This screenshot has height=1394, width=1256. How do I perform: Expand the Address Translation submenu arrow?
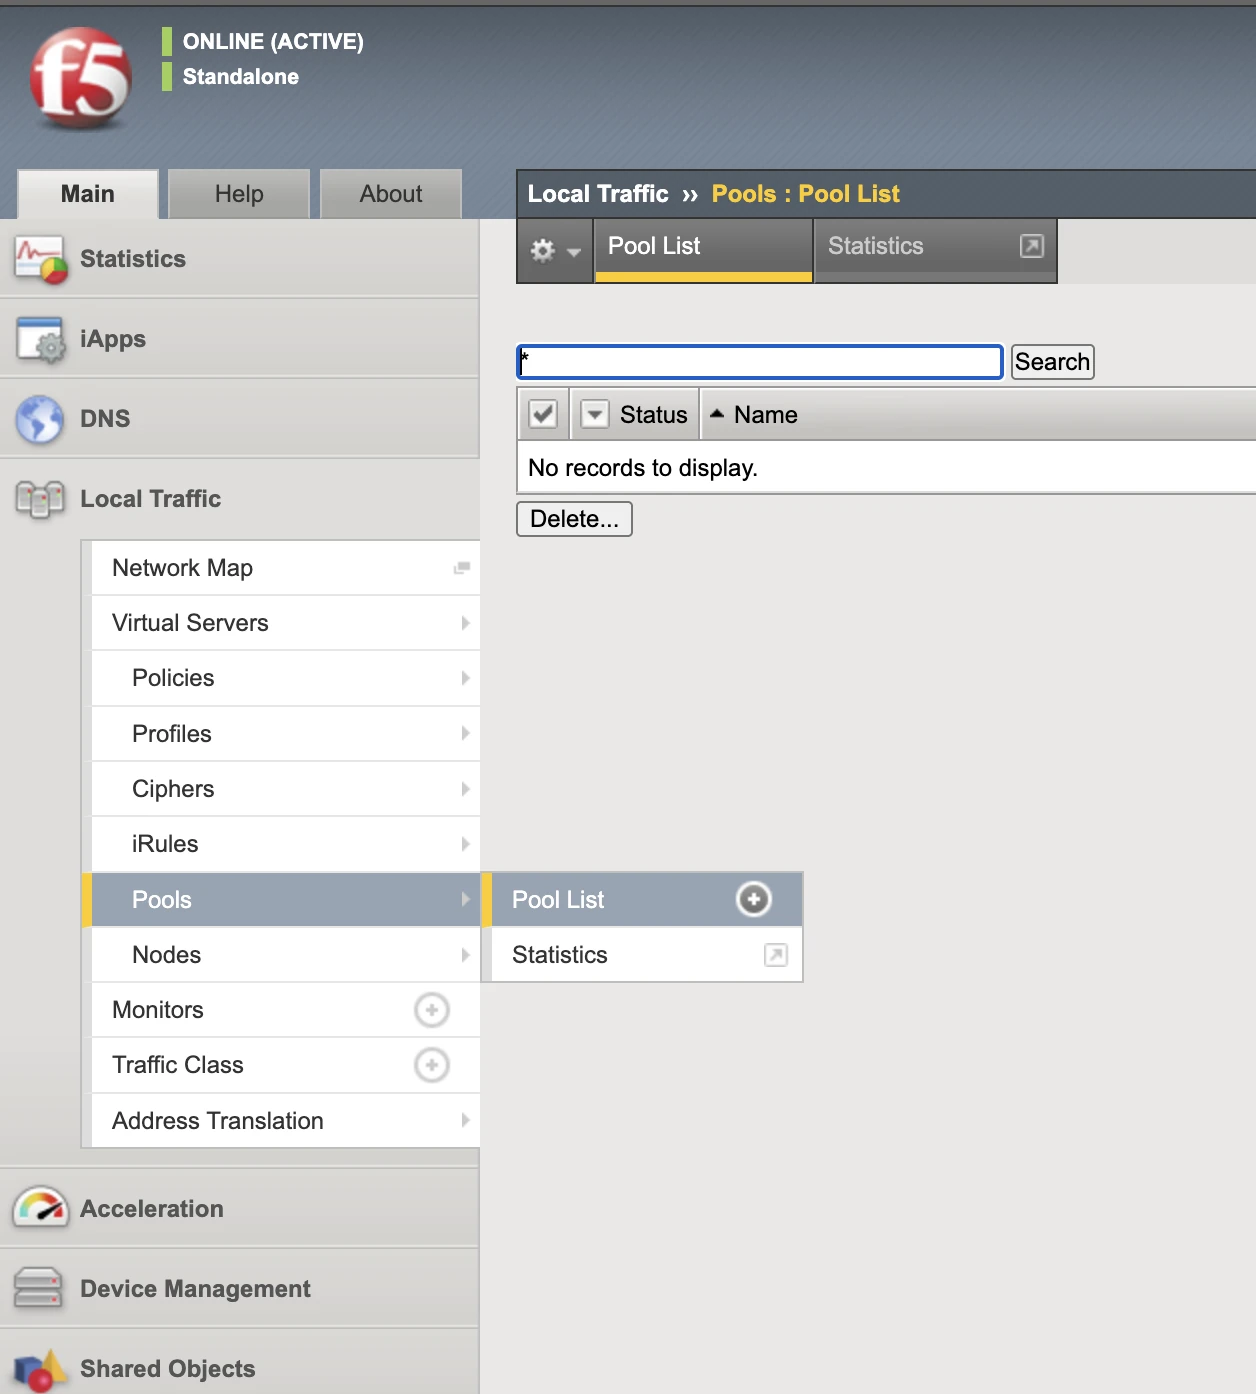coord(465,1120)
